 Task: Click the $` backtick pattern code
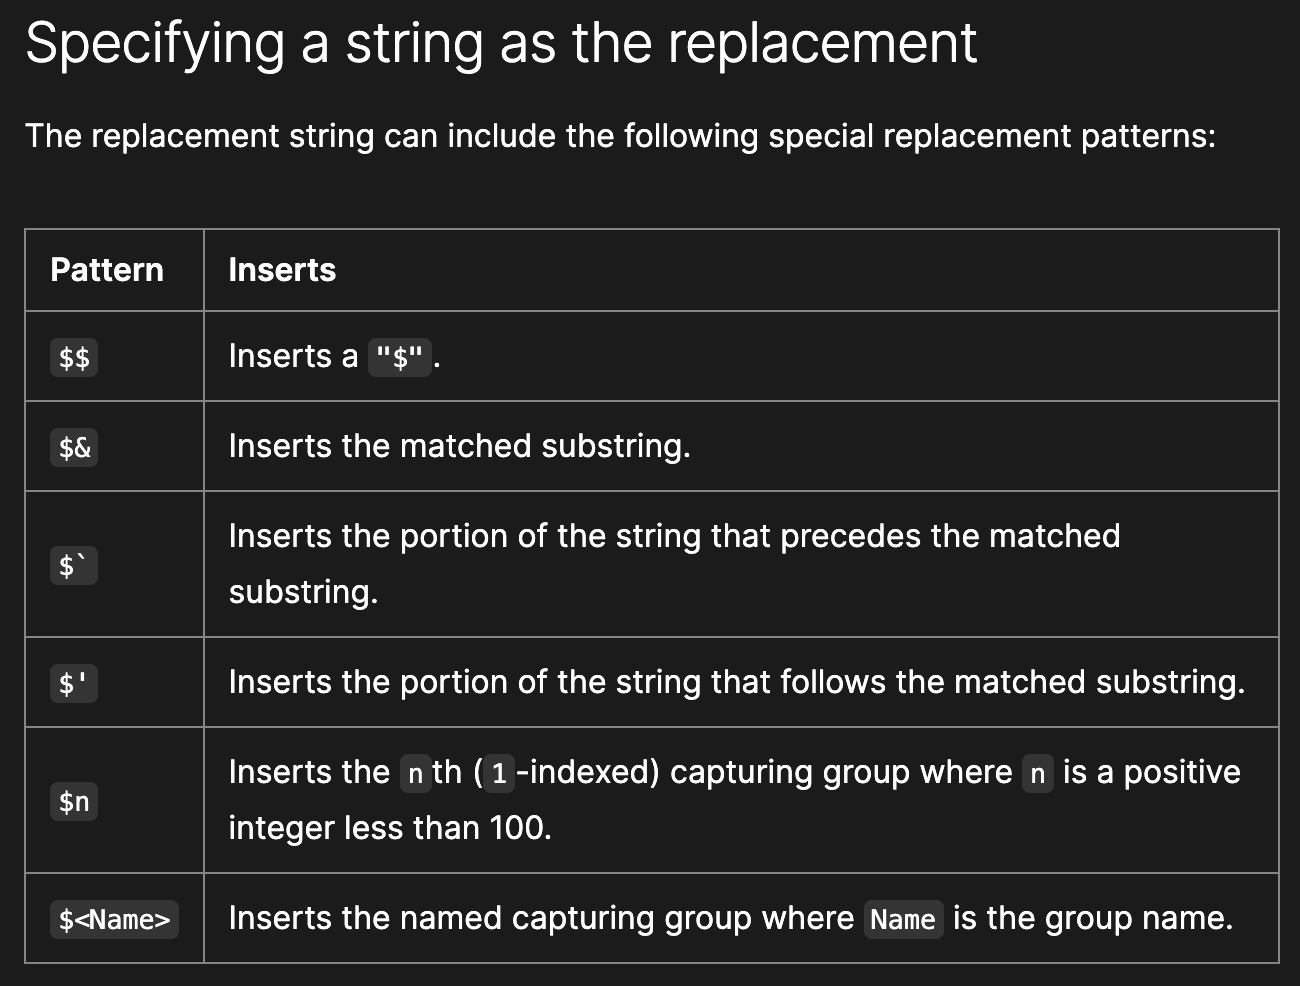[x=74, y=566]
